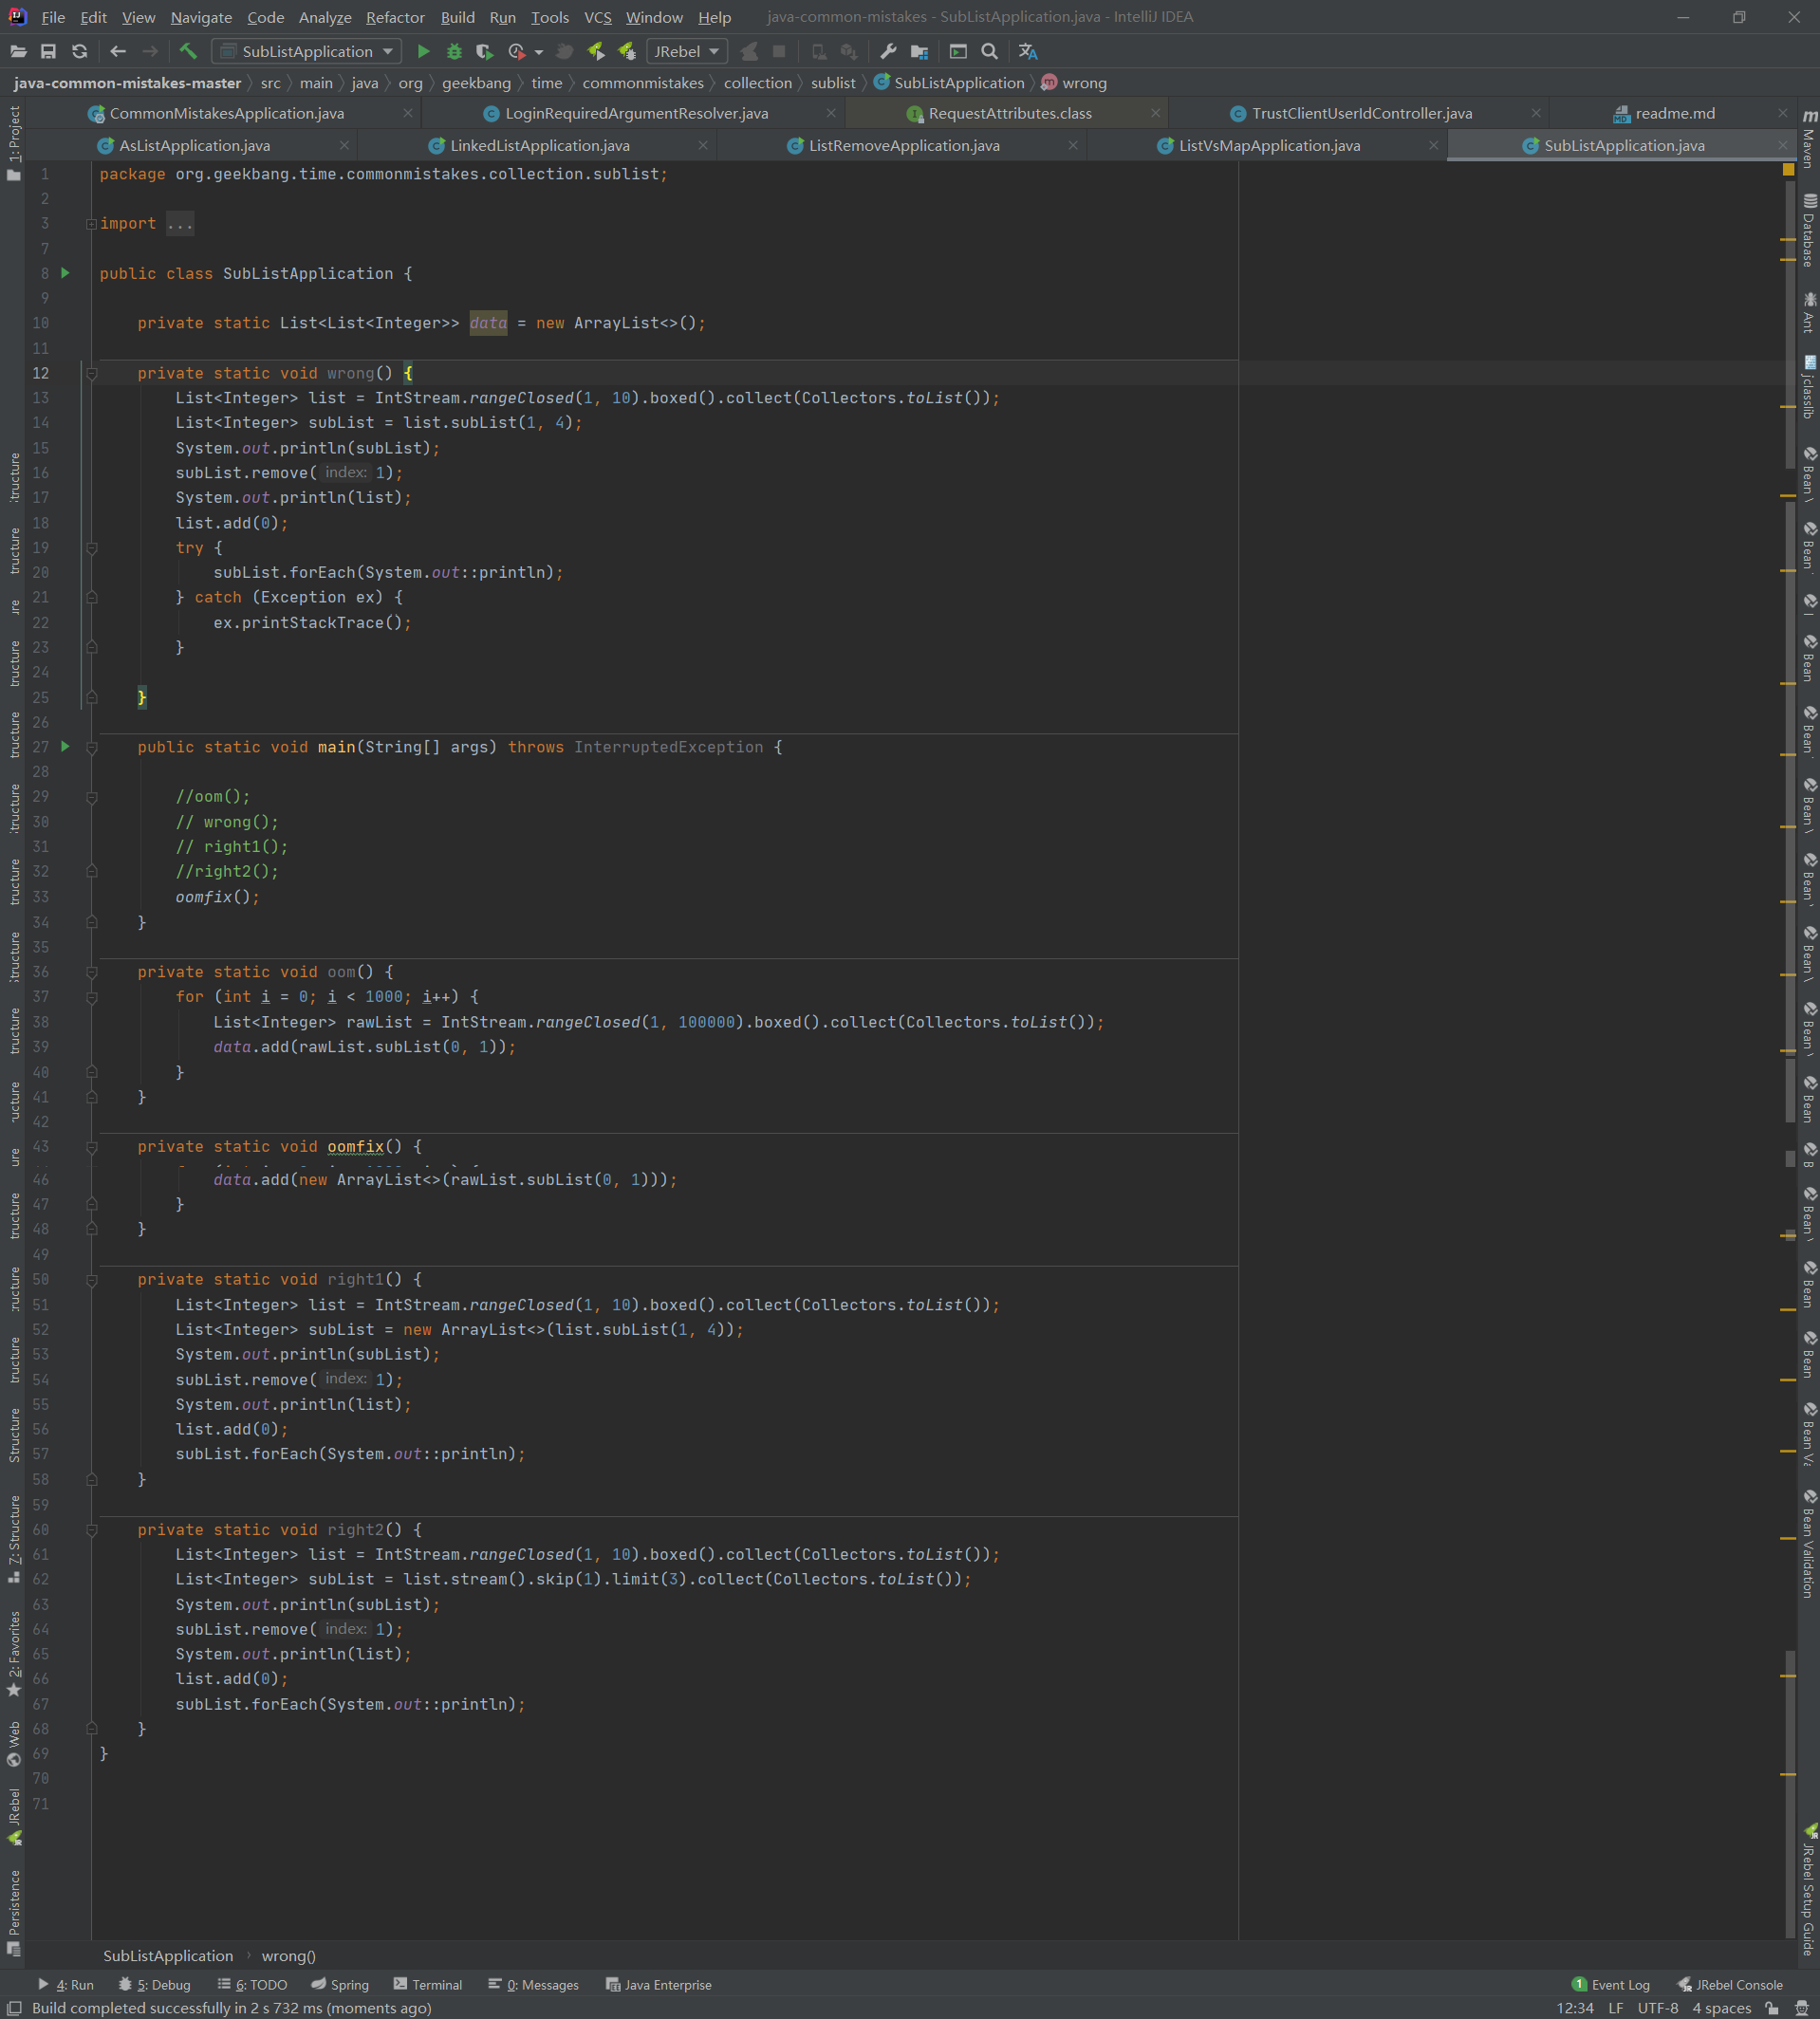Click the UTF-8 encoding in status bar
The height and width of the screenshot is (2019, 1820).
click(1657, 2008)
